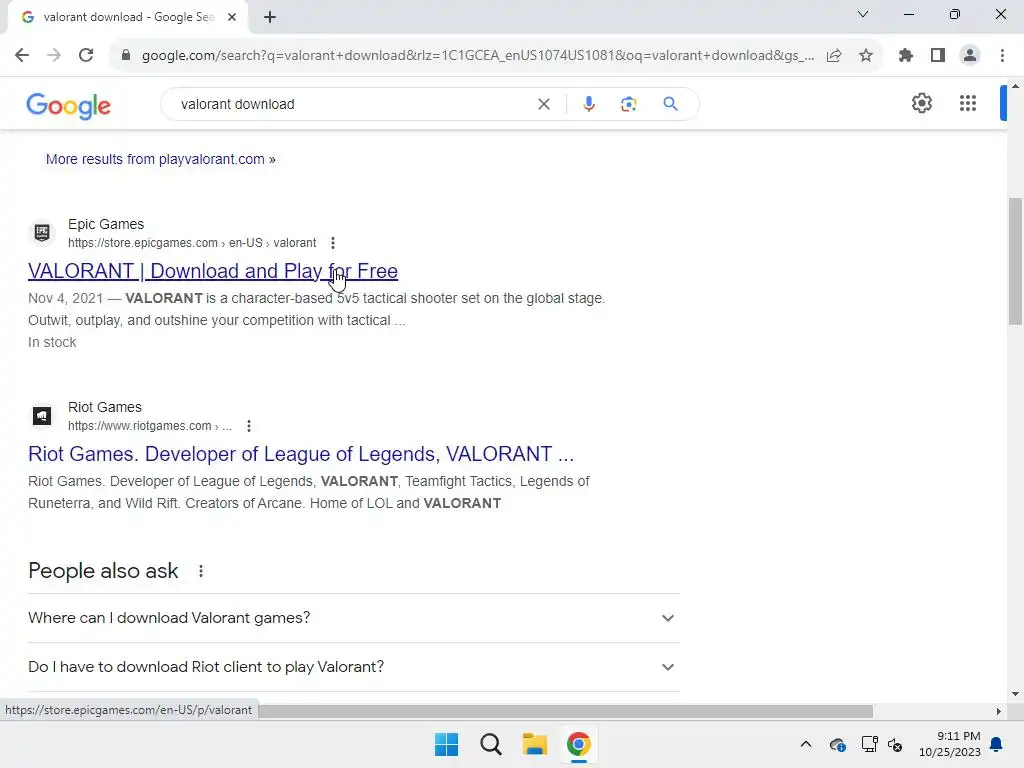
Task: Open More results from playvalorant.com
Action: (161, 159)
